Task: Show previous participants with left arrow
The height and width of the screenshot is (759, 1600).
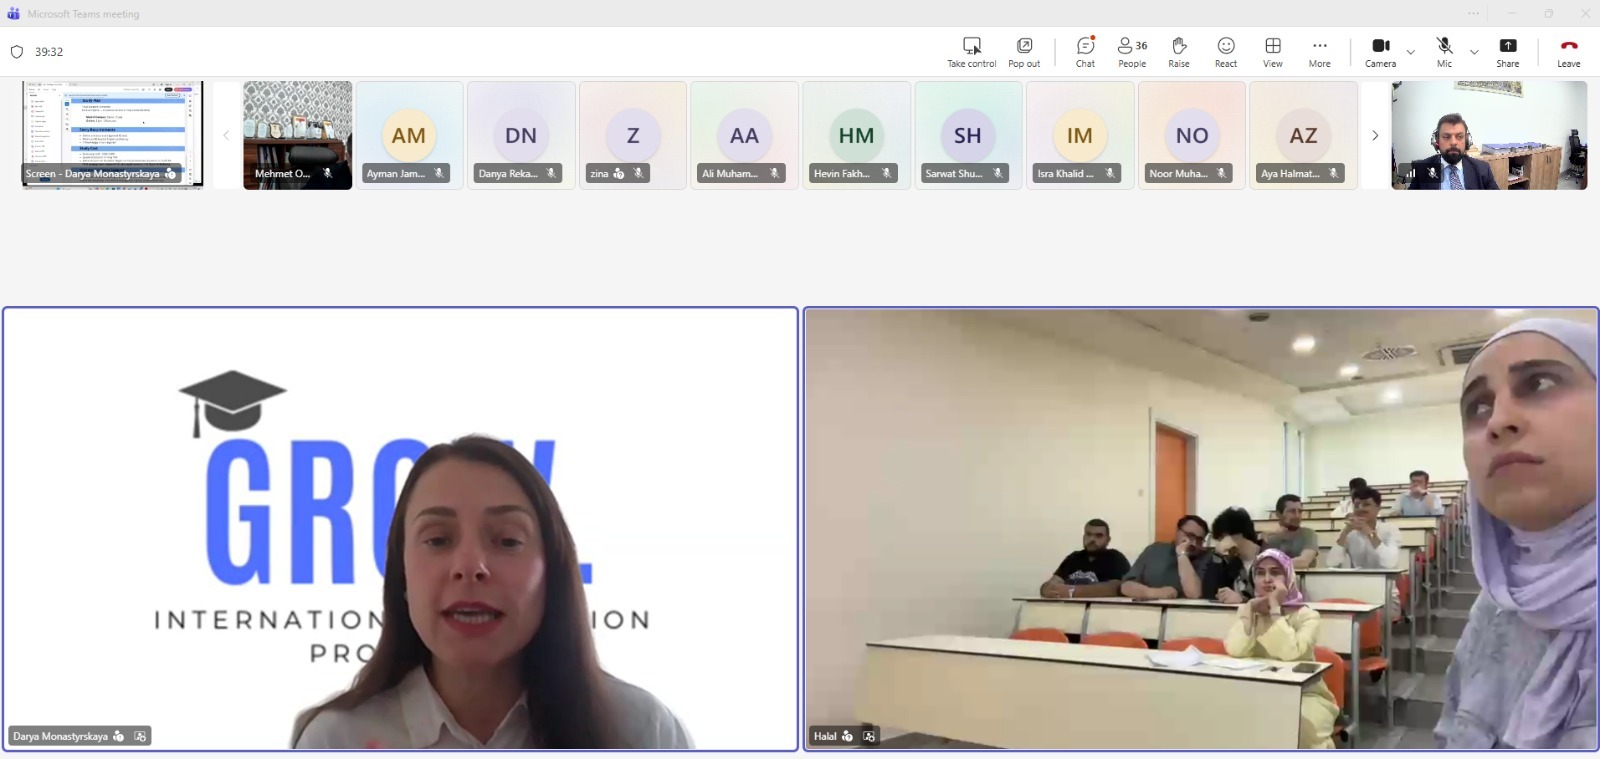Action: 226,136
